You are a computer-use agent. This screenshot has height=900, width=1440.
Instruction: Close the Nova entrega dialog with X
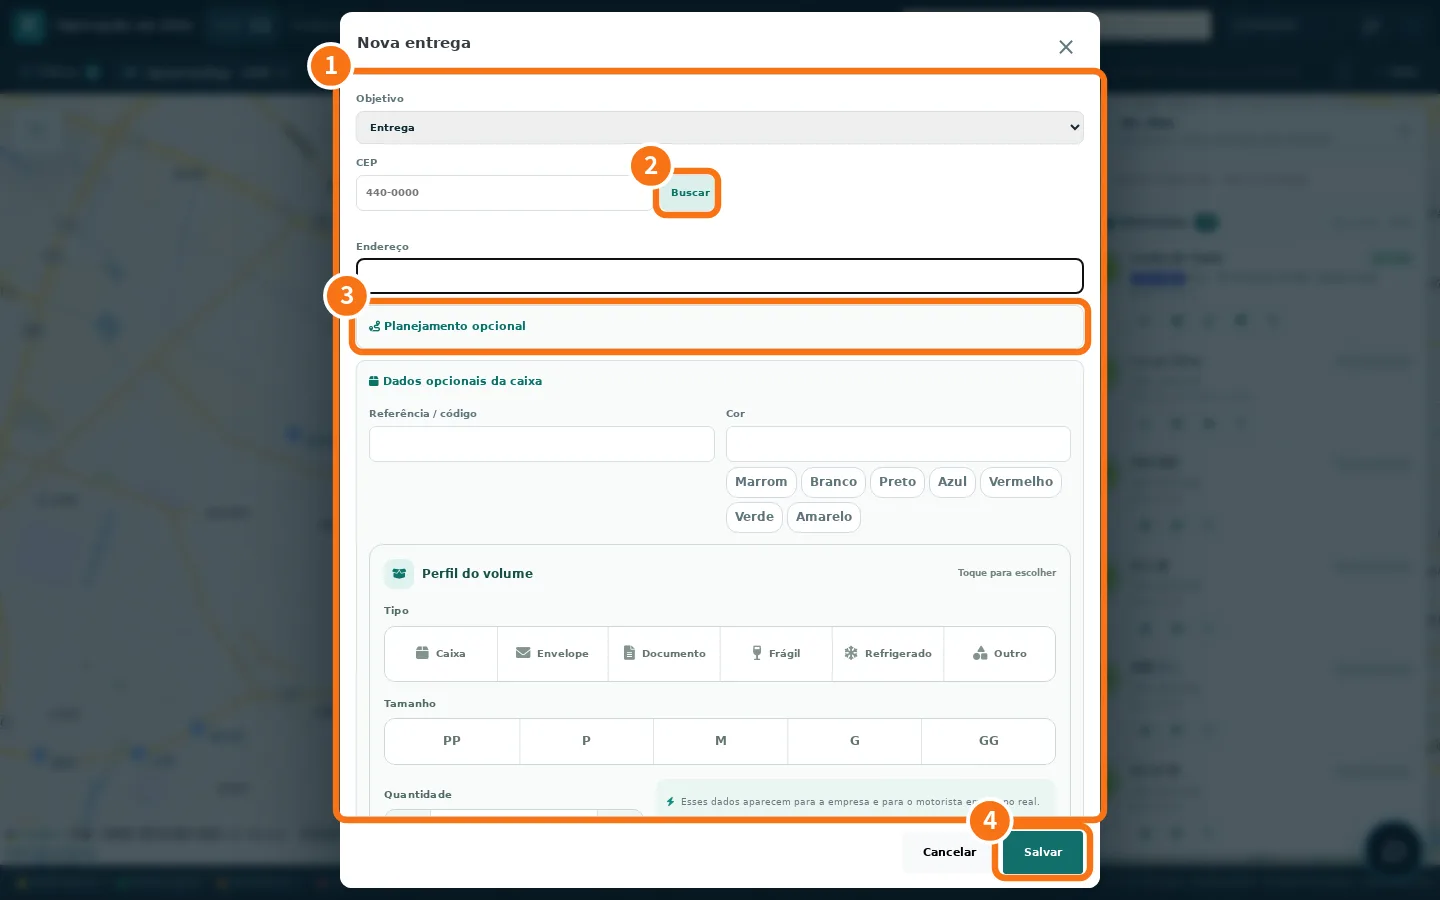(x=1066, y=47)
